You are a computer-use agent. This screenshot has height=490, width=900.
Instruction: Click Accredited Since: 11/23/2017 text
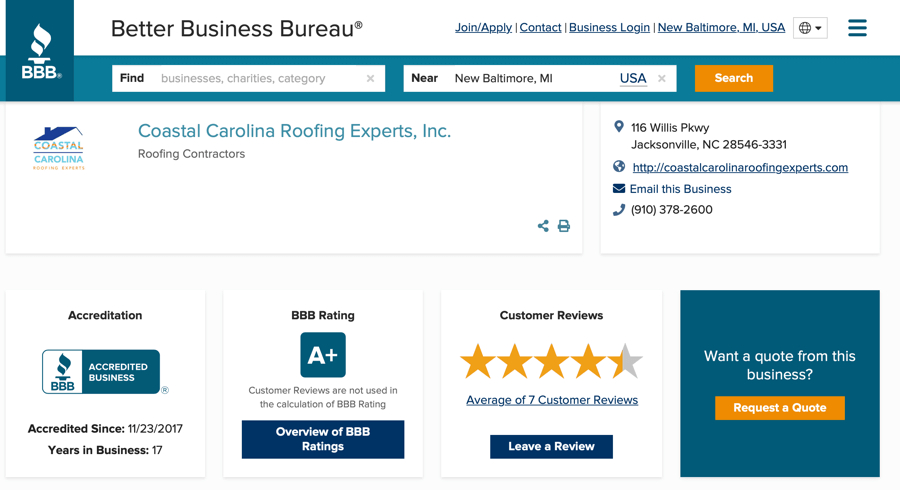105,429
